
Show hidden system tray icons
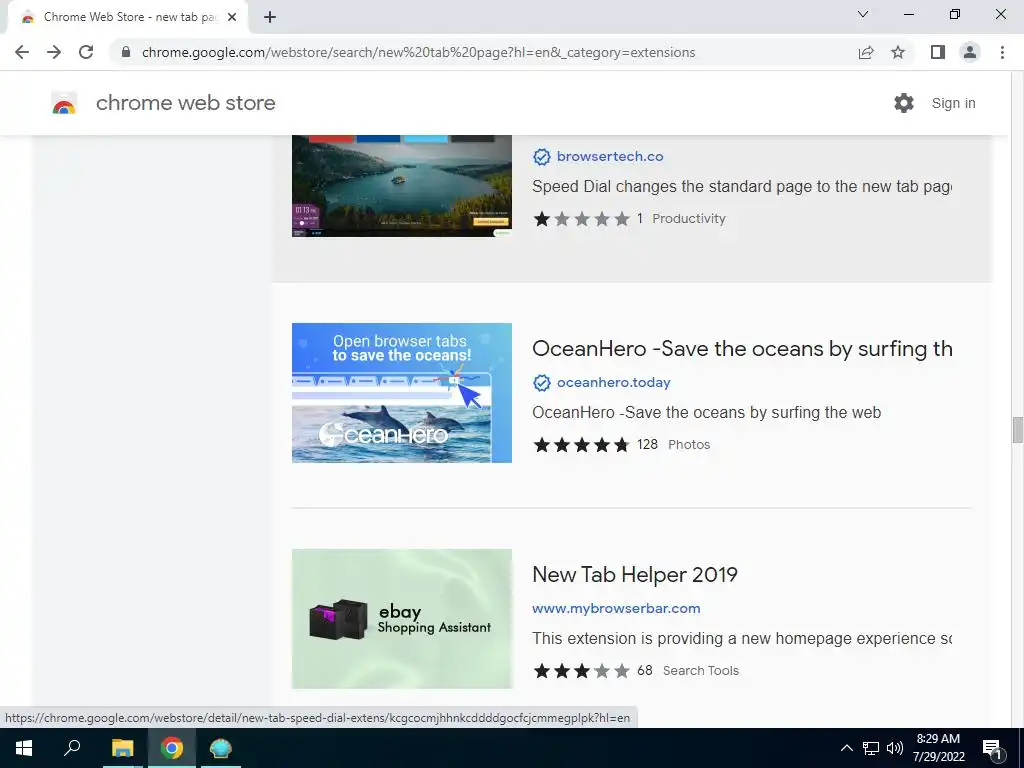pos(846,748)
